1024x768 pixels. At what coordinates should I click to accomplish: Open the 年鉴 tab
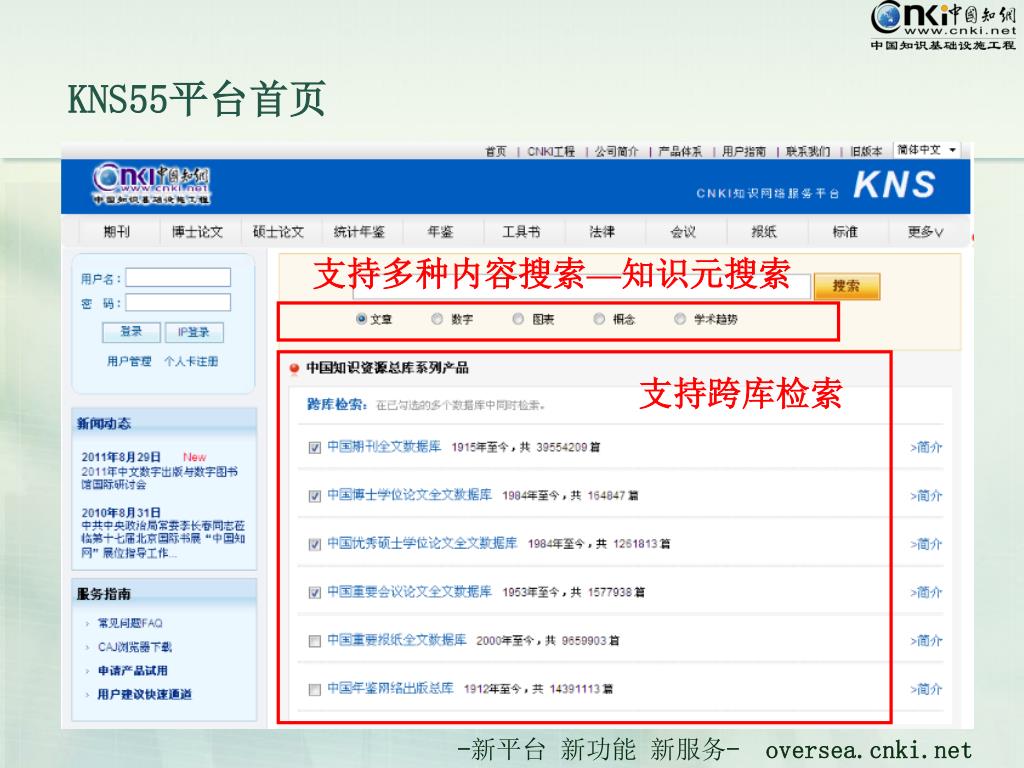click(440, 232)
